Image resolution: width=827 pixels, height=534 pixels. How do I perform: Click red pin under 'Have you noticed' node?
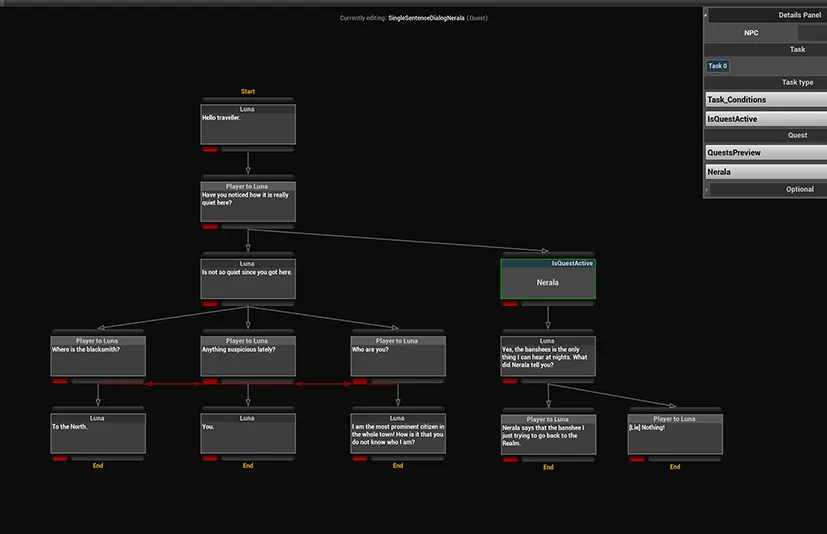point(210,226)
